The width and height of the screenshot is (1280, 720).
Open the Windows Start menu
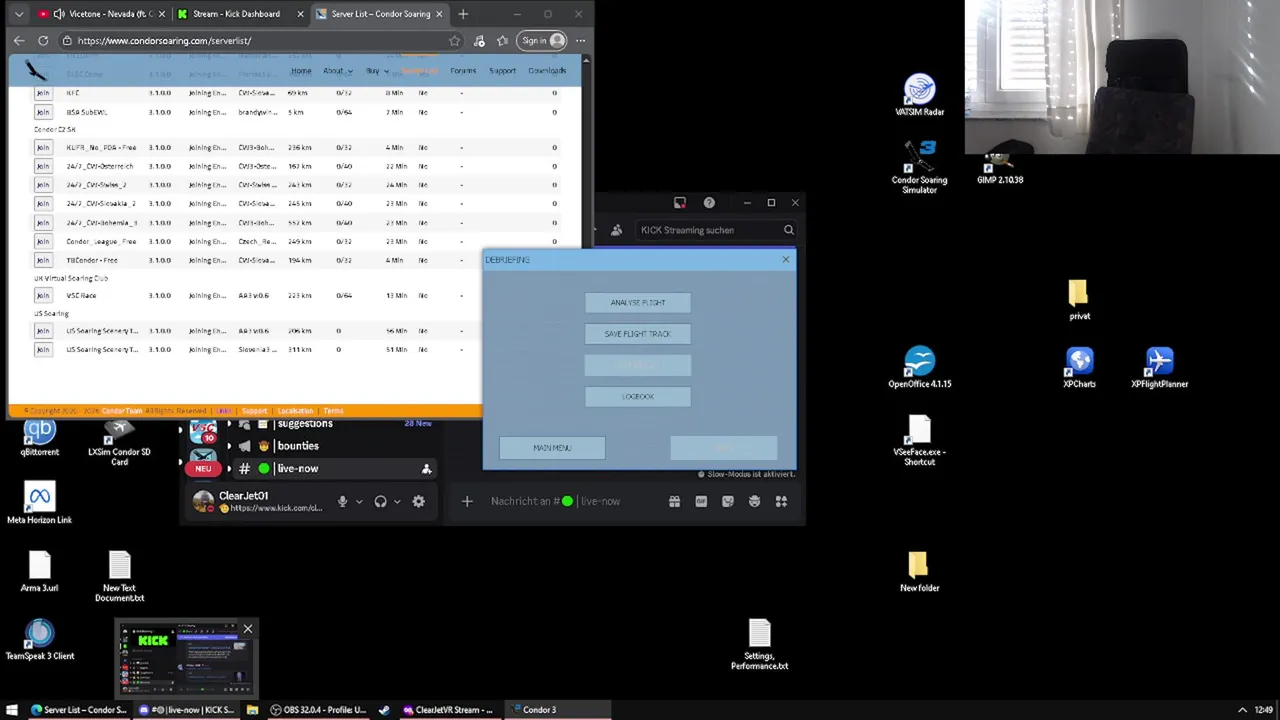point(12,710)
